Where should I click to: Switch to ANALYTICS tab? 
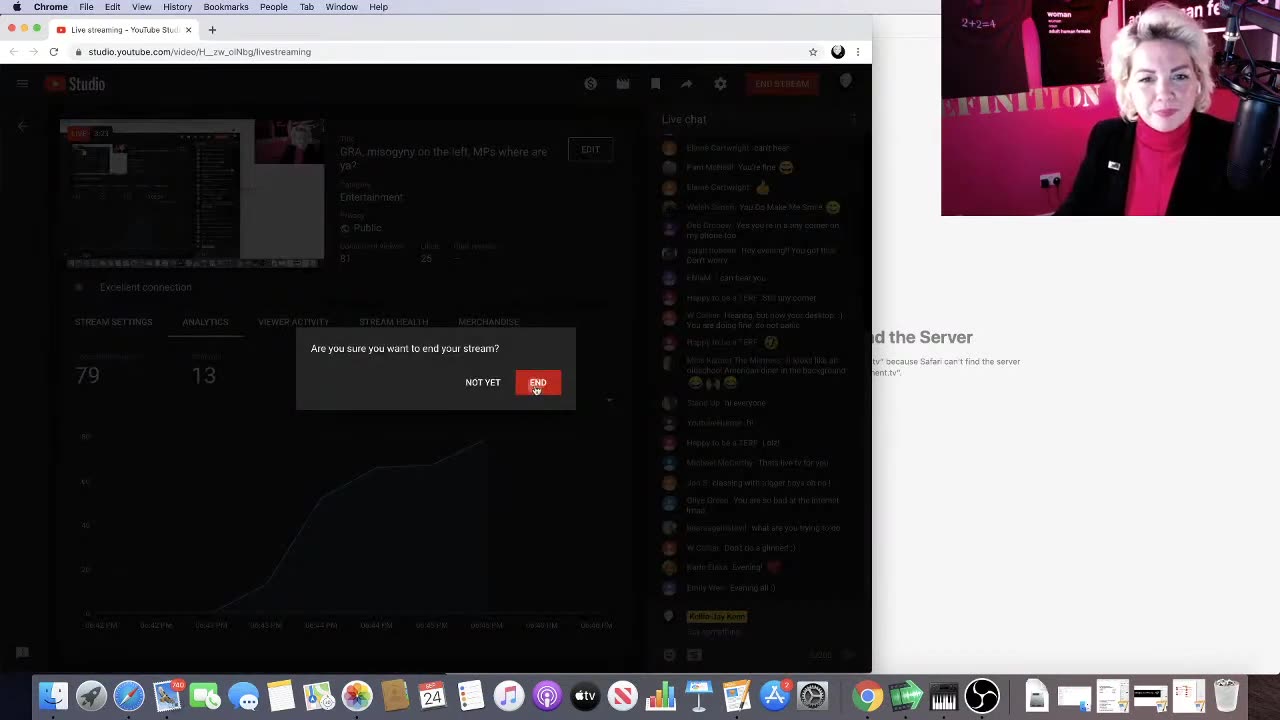coord(205,322)
